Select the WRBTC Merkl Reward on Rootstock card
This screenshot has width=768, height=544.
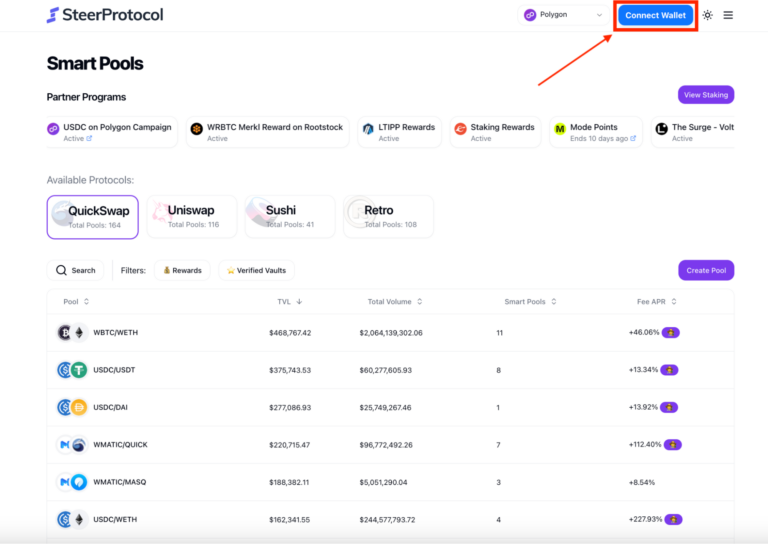pos(267,132)
